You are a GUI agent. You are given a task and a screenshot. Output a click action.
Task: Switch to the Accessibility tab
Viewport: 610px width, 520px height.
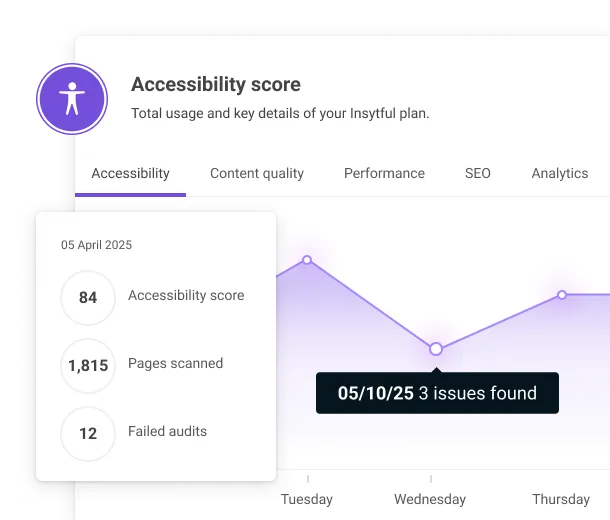click(x=130, y=173)
